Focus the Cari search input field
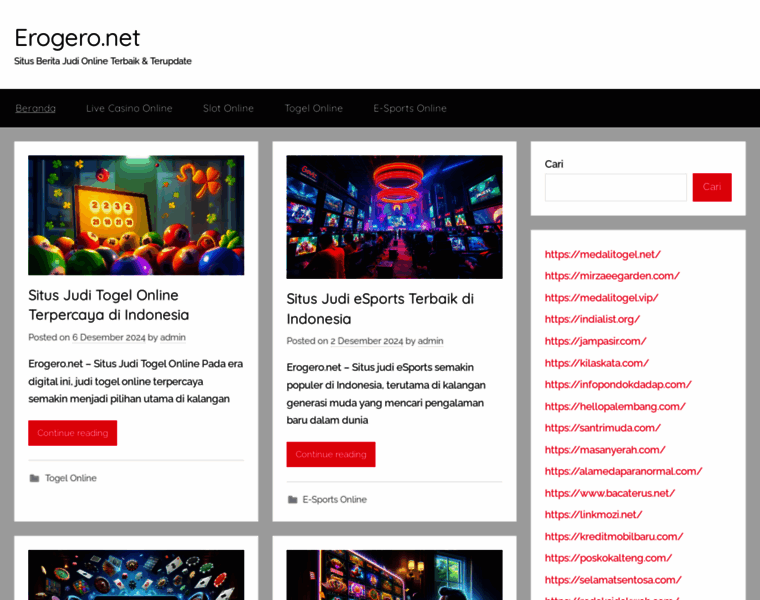 click(x=616, y=187)
